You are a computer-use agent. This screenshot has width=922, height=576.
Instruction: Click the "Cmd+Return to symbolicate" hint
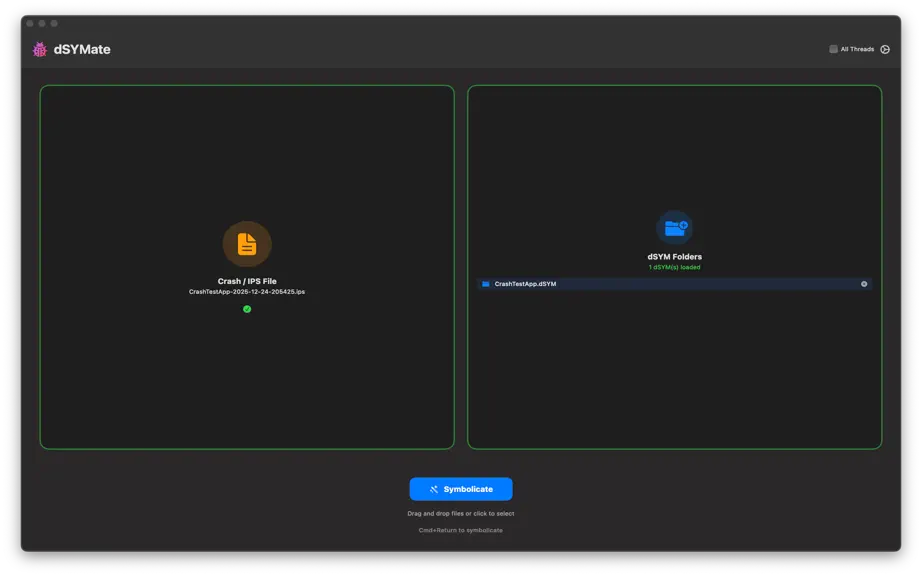[461, 530]
